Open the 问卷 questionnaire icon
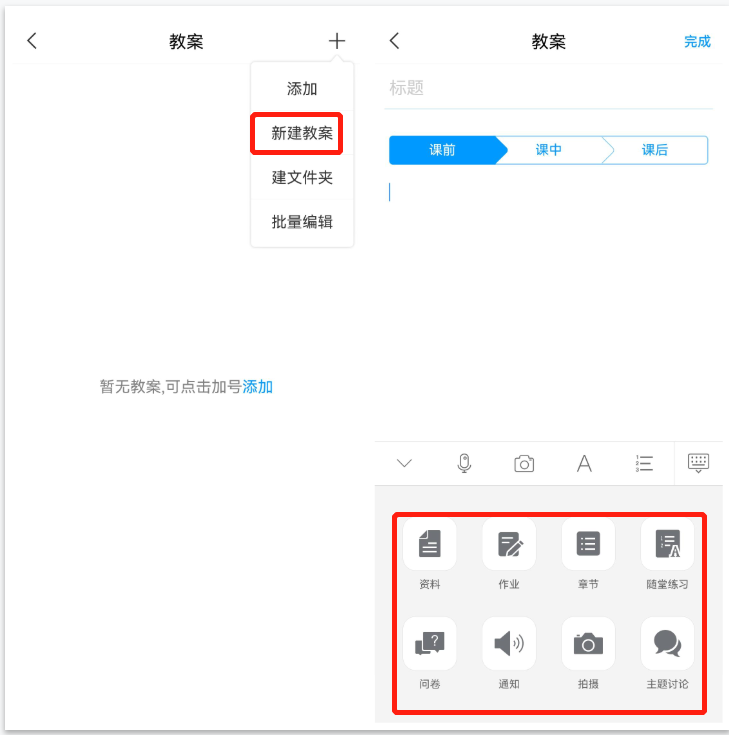 point(429,643)
